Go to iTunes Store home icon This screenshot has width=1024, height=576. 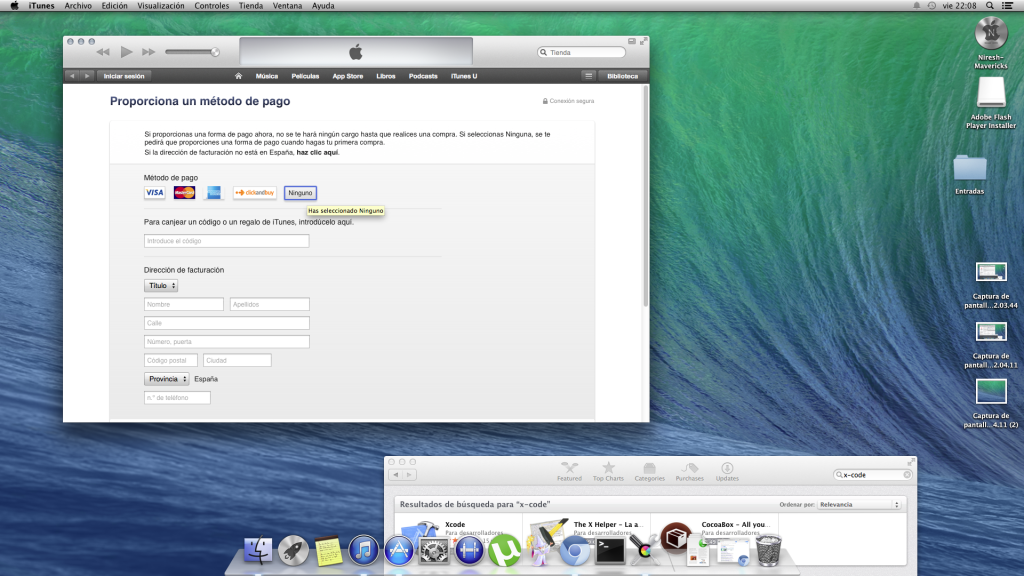(238, 76)
